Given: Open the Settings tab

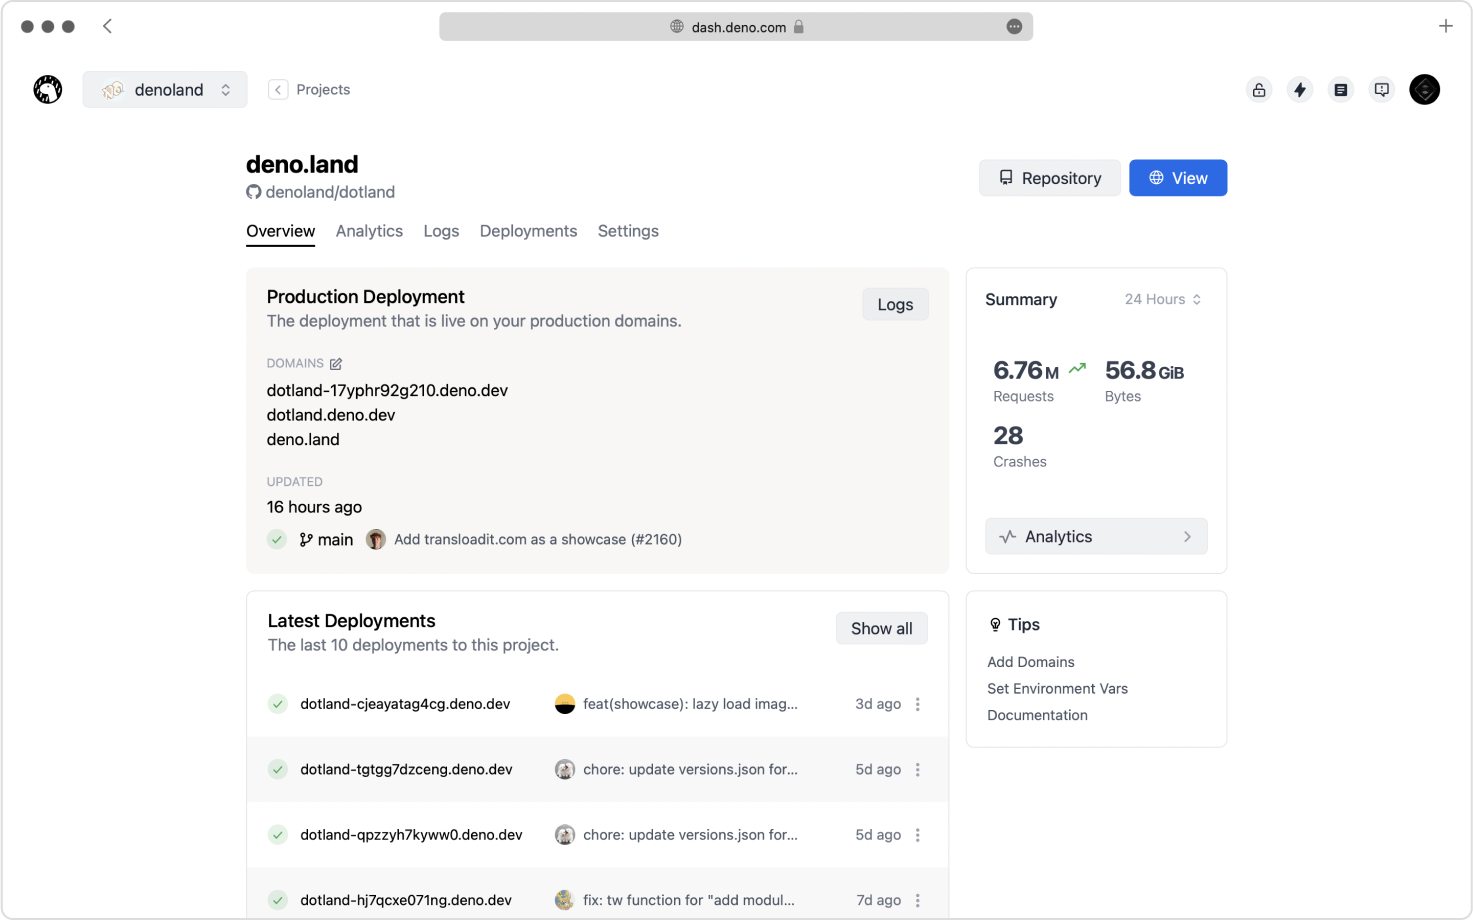Looking at the screenshot, I should click(628, 231).
